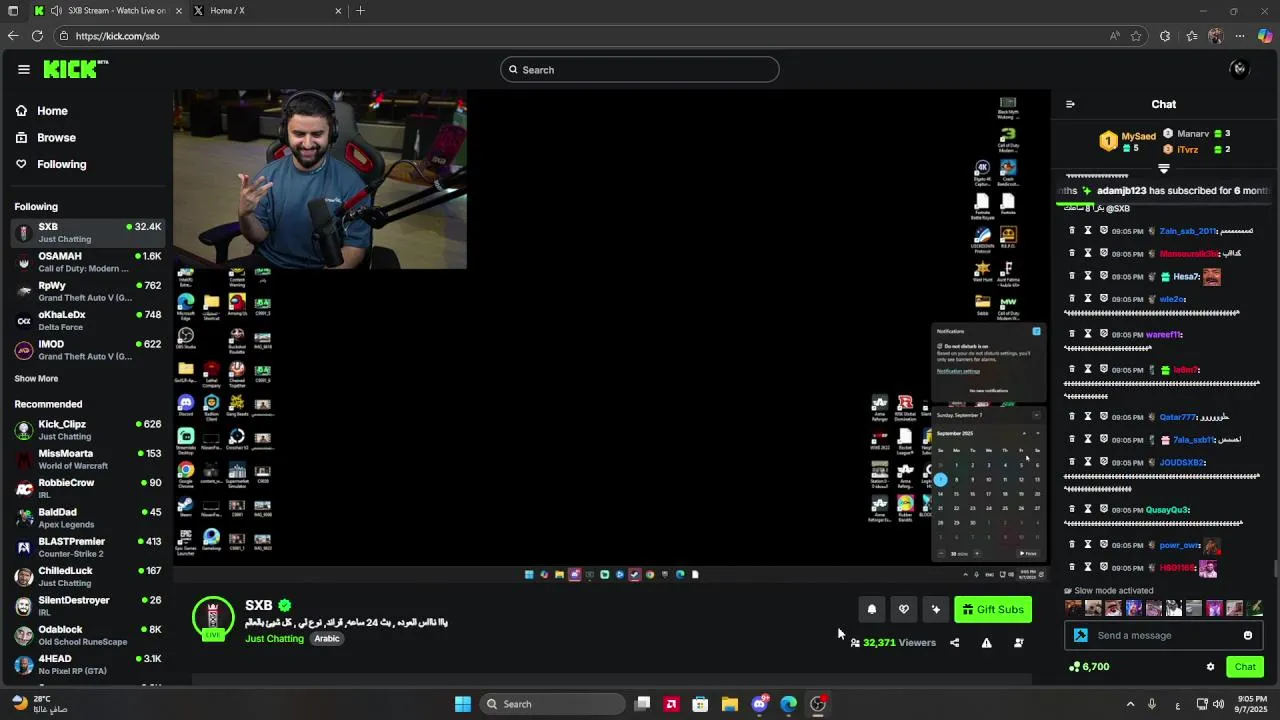Refresh the page

pyautogui.click(x=37, y=36)
